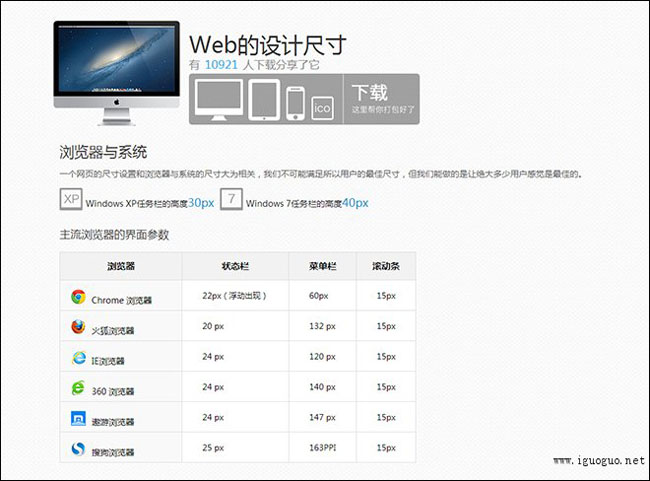The height and width of the screenshot is (481, 650).
Task: Click the Windows XP icon box
Action: coord(71,199)
